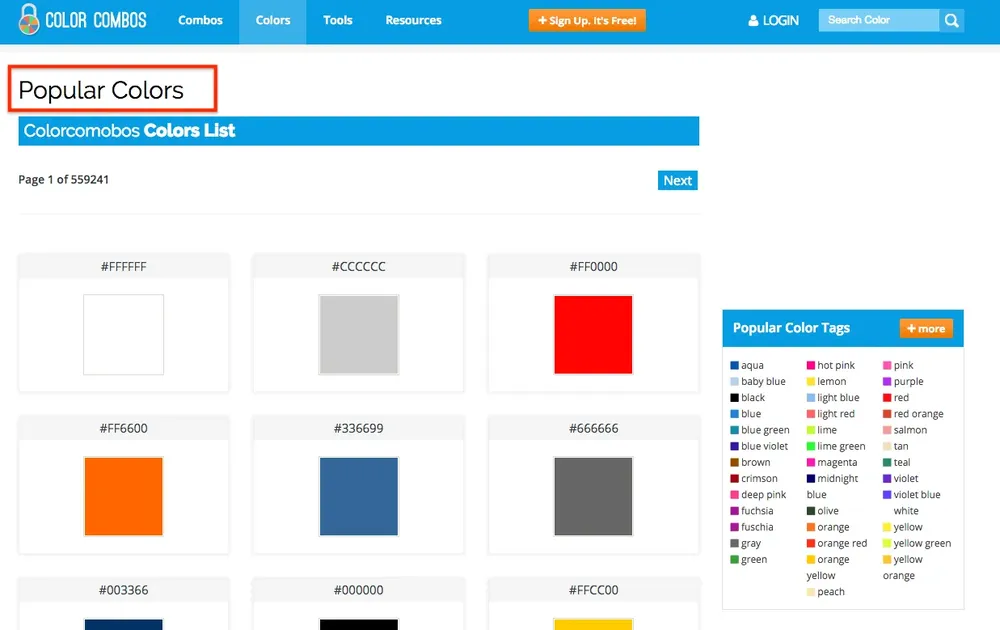
Task: Open the purple color tag
Action: [x=908, y=381]
